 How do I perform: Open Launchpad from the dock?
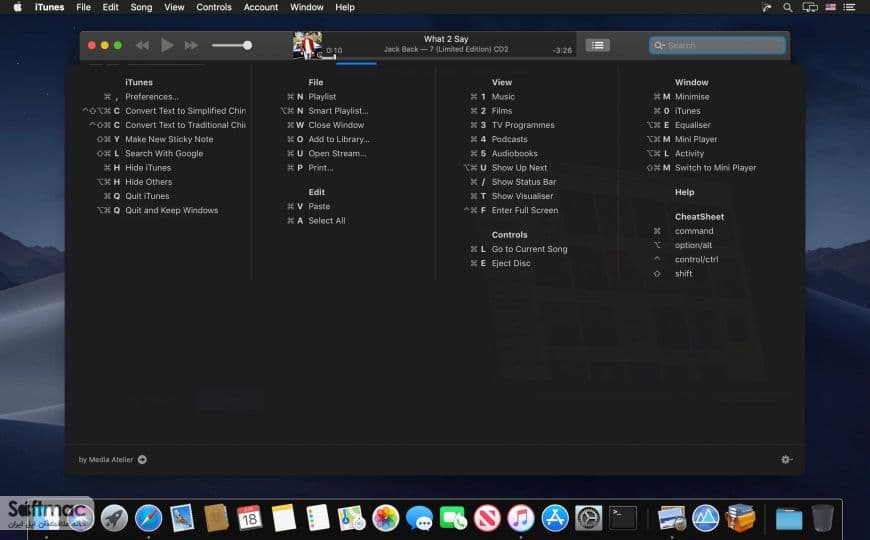tap(114, 518)
